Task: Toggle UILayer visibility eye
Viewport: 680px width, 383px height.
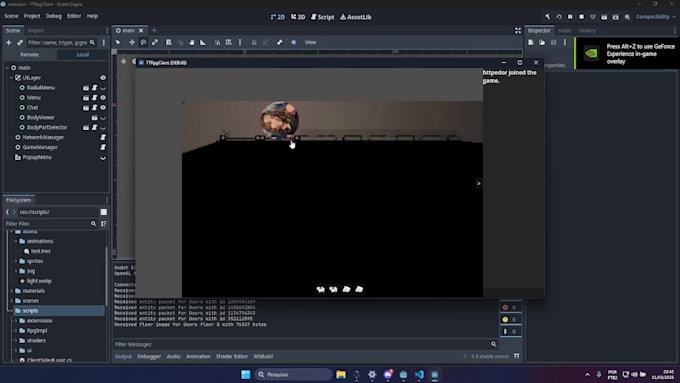Action: [x=103, y=78]
